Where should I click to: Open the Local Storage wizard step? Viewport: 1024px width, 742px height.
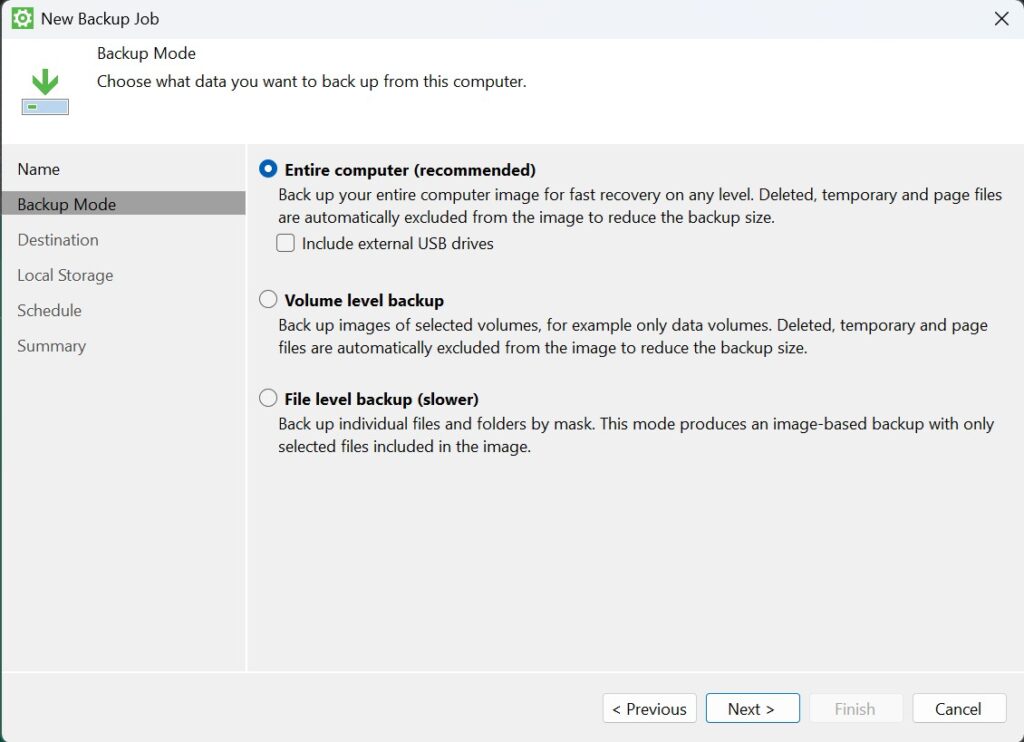65,275
